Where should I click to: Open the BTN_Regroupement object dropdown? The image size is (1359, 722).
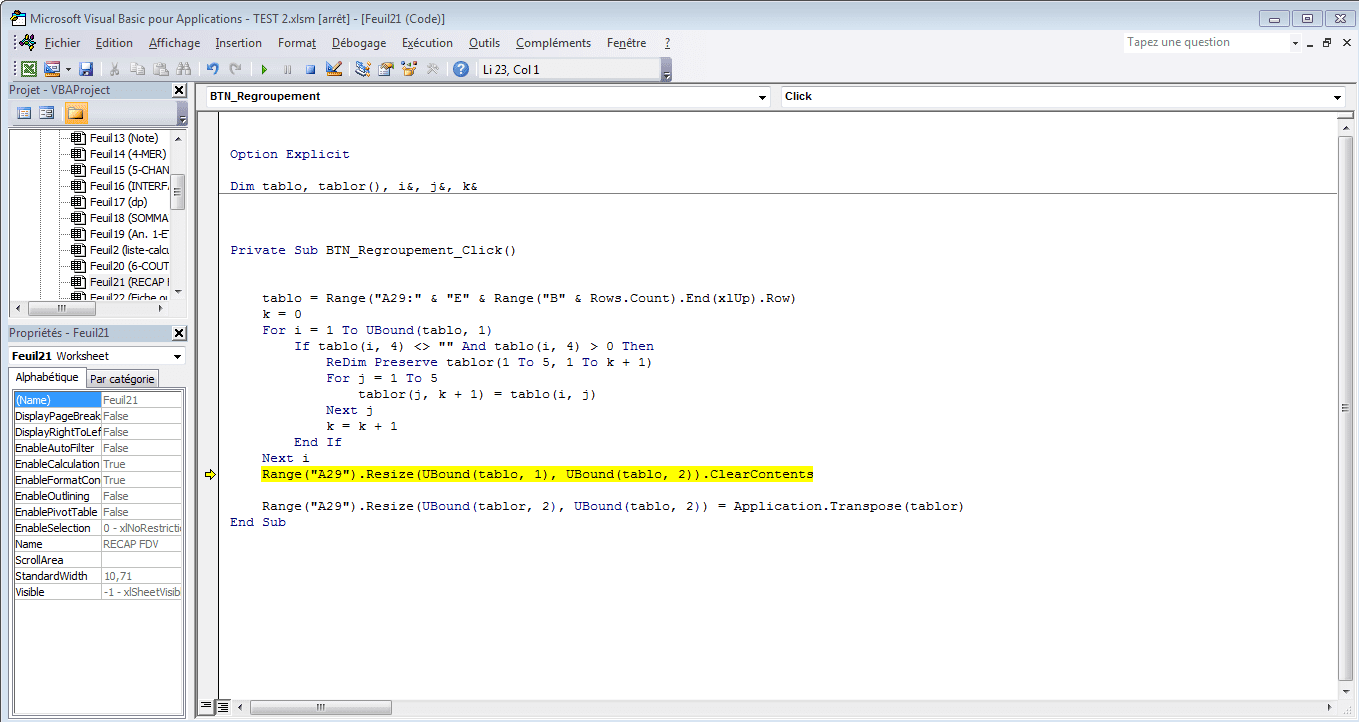pyautogui.click(x=761, y=97)
